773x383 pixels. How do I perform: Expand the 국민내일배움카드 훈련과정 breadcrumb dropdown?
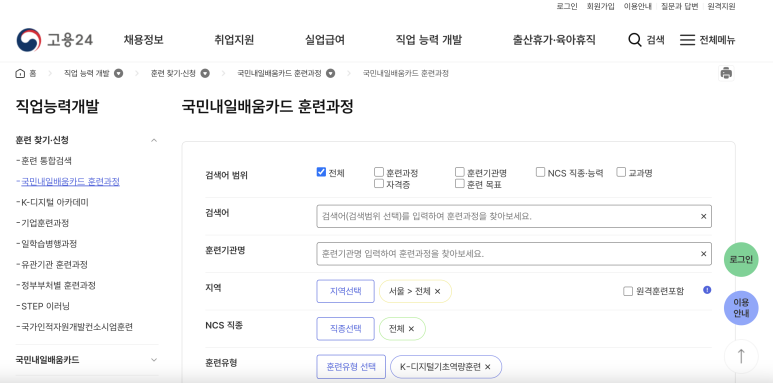[x=330, y=73]
